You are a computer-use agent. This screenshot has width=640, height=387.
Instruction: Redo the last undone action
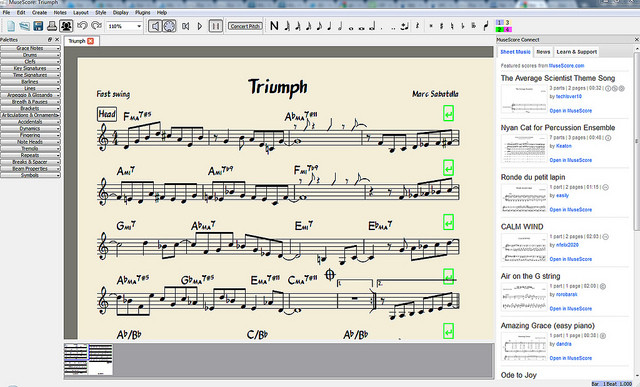pyautogui.click(x=97, y=26)
